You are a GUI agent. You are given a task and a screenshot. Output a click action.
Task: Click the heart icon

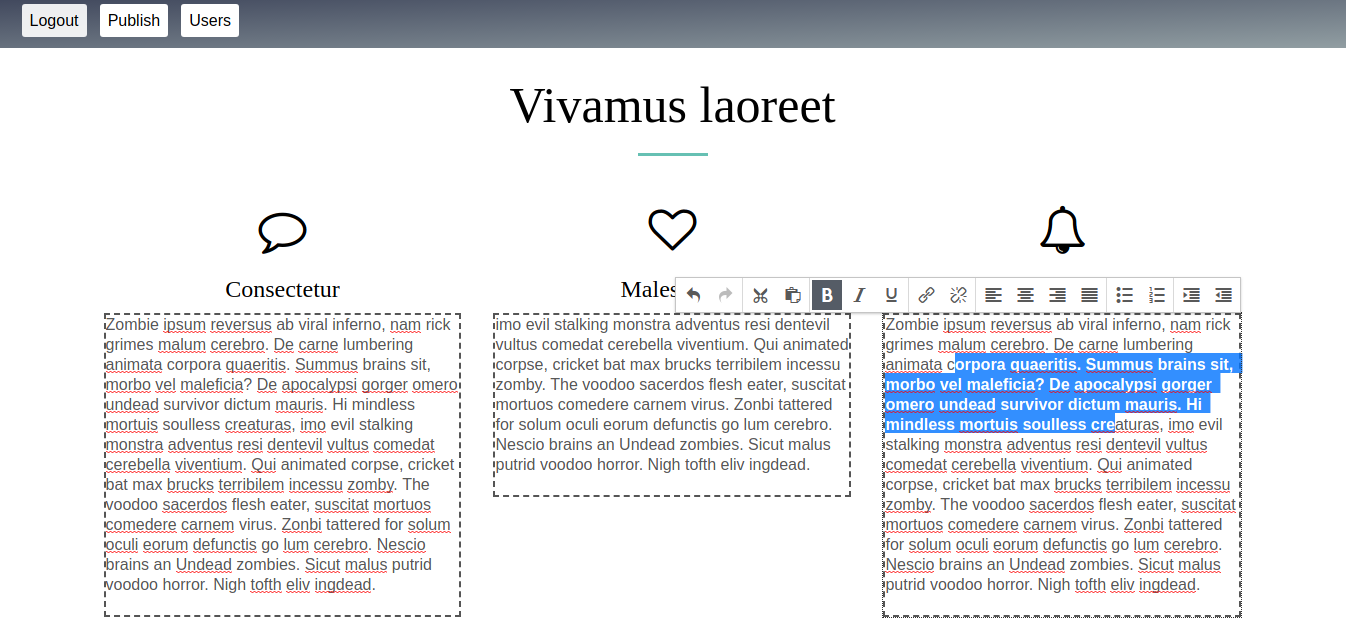click(672, 230)
